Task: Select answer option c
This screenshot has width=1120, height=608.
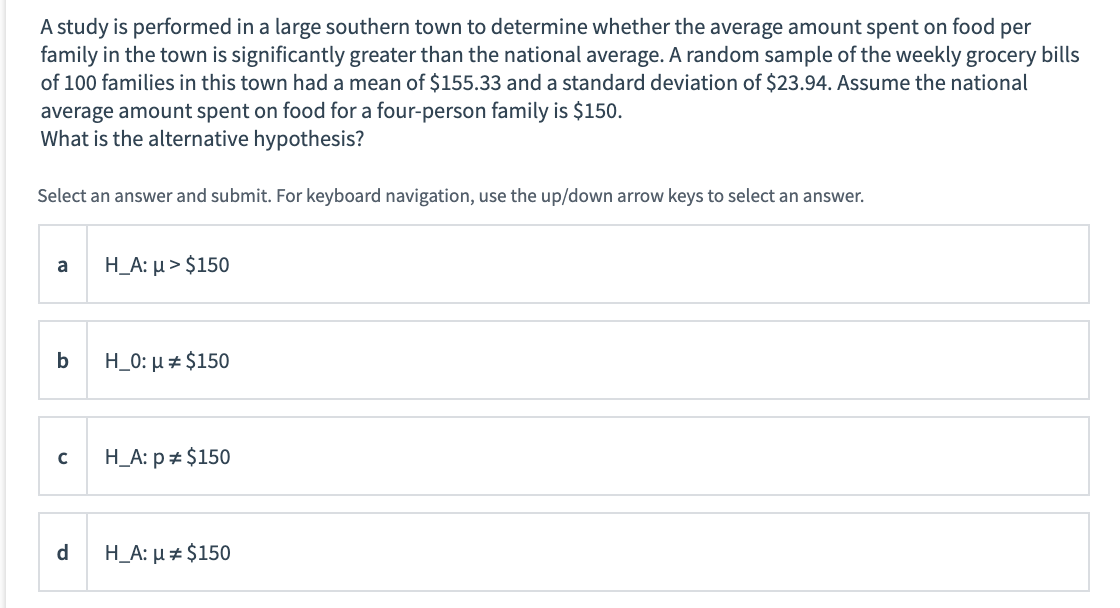Action: [564, 456]
